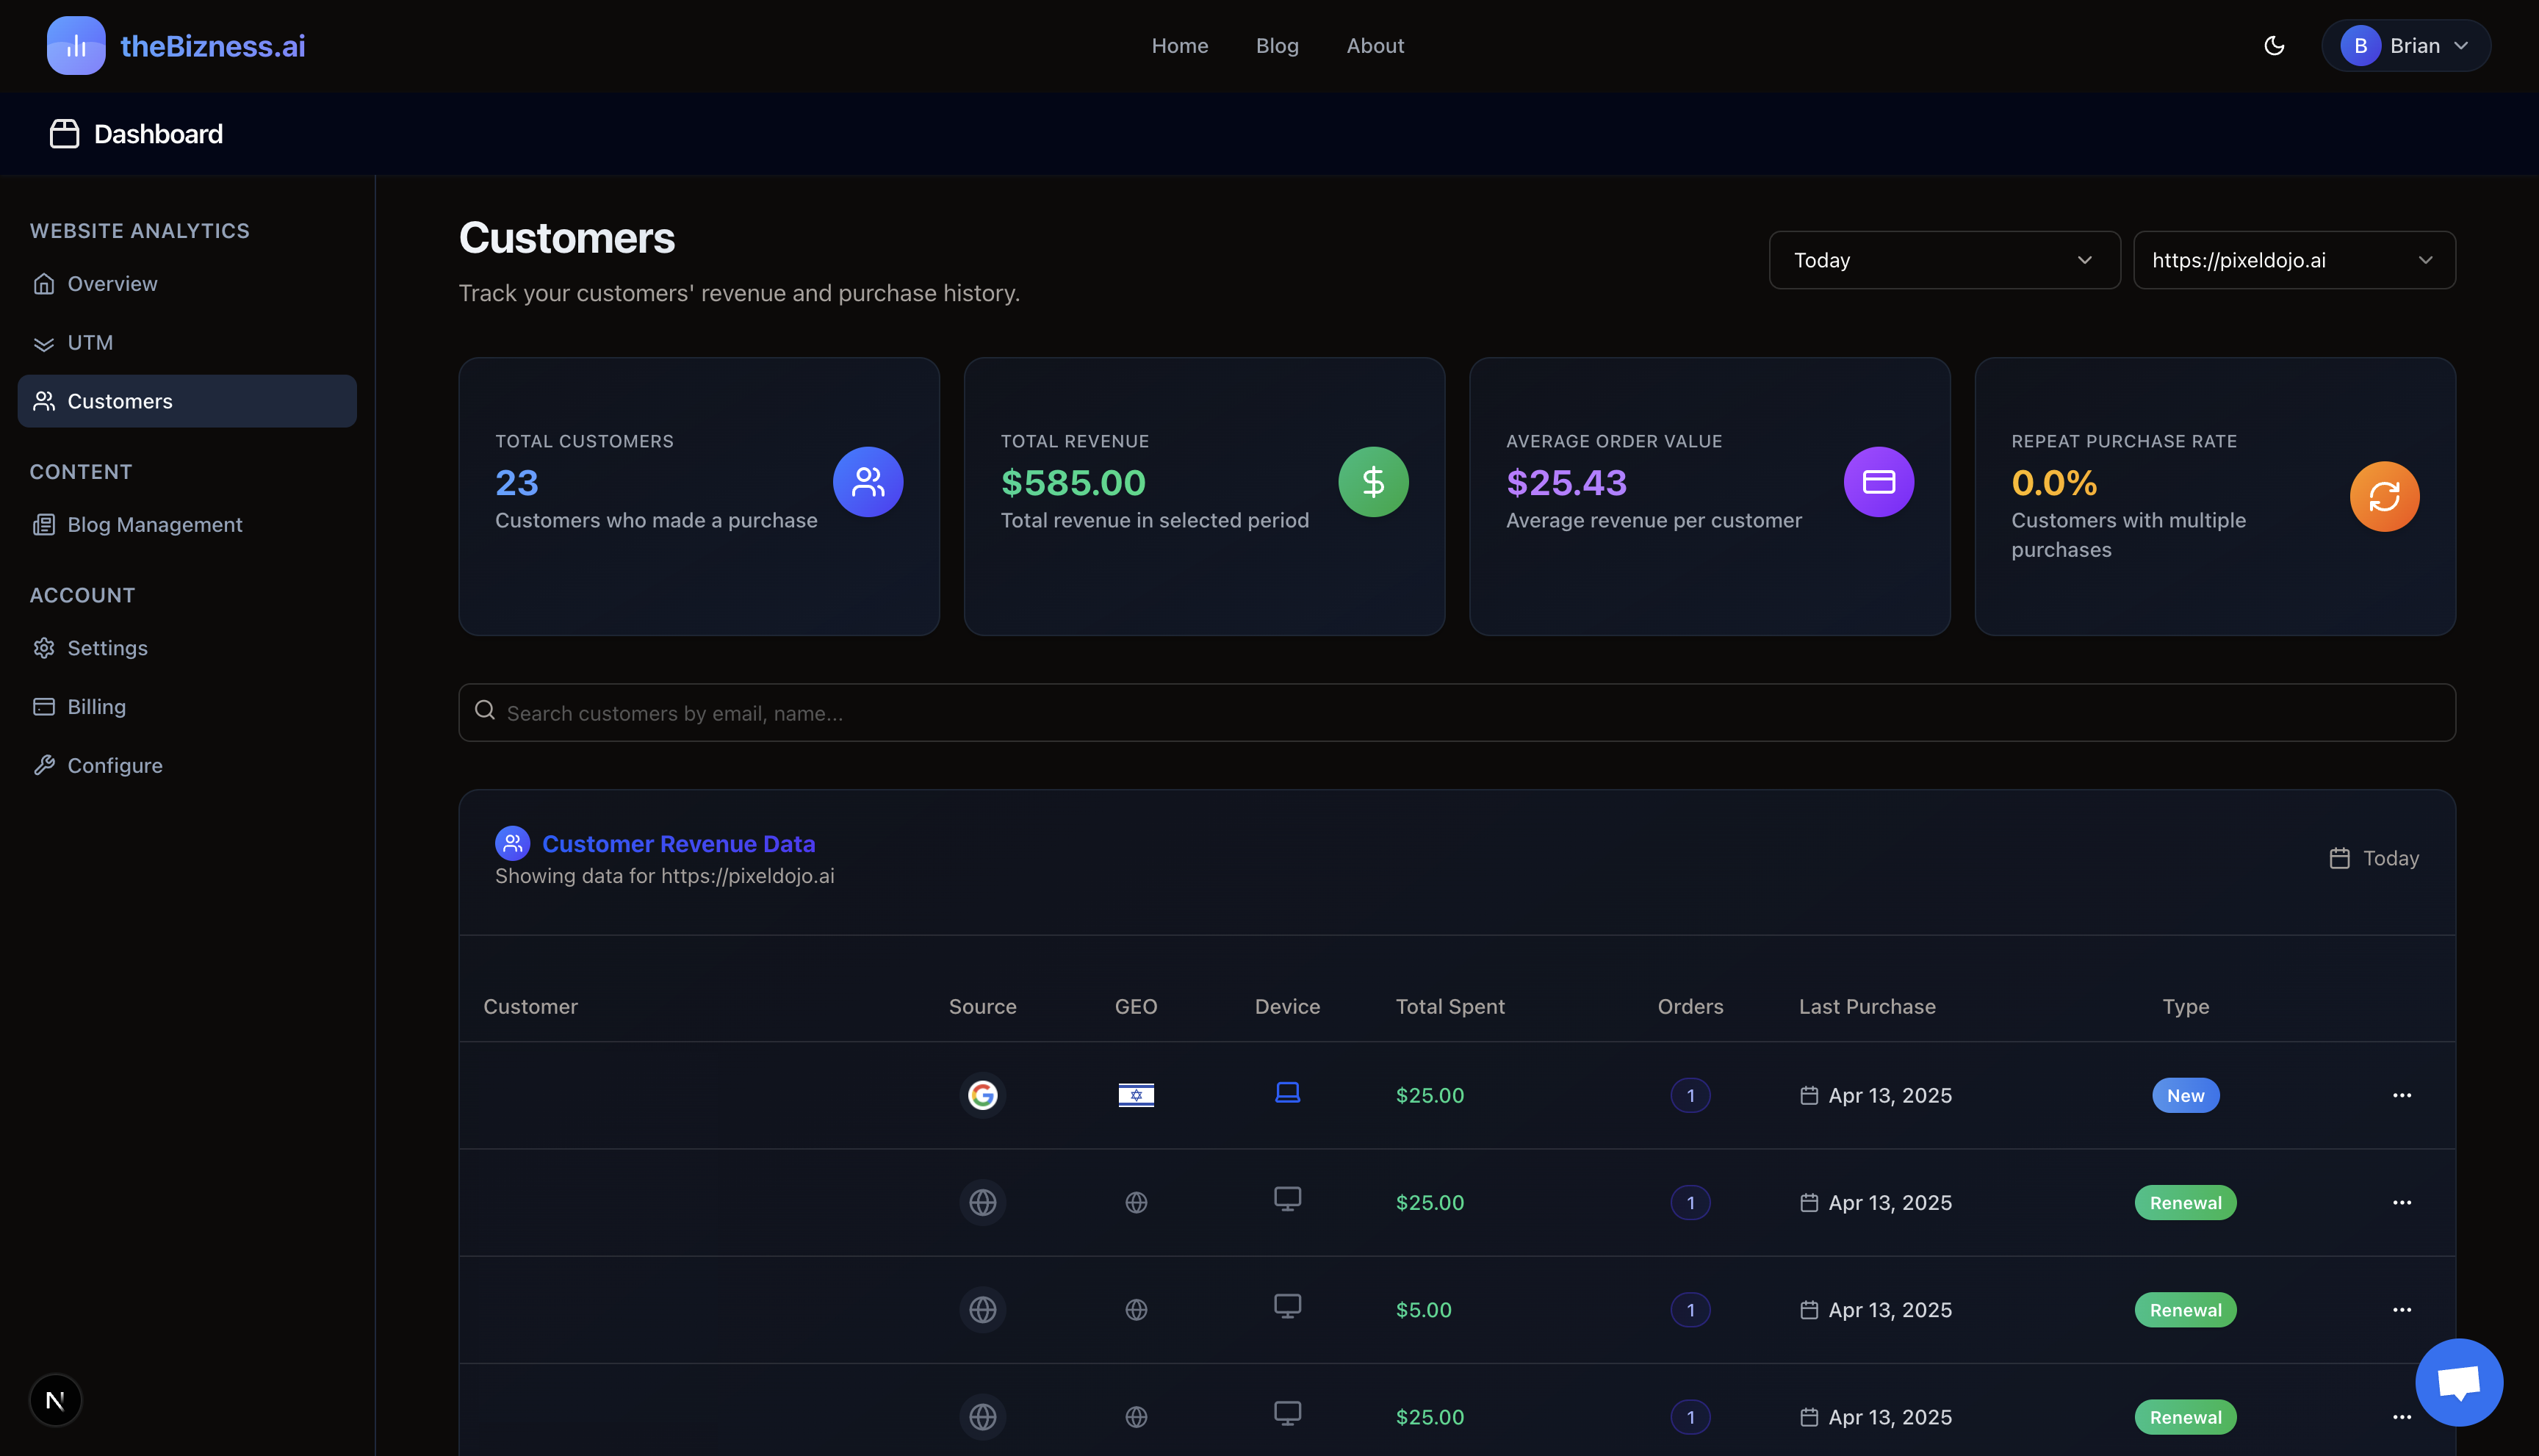Screen dimensions: 2539x1456
Task: Click the Total Revenue dollar icon
Action: point(1373,482)
